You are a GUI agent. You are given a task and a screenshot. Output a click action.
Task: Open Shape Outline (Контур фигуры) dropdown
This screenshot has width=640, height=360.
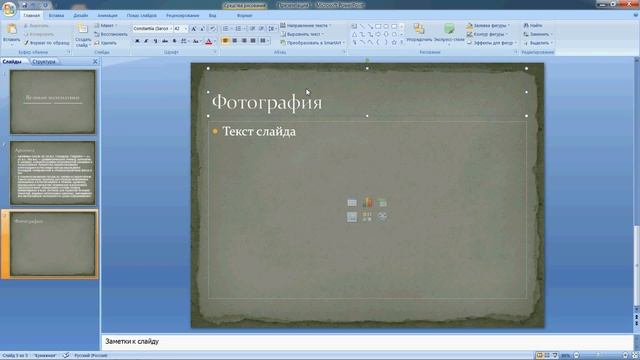487,34
